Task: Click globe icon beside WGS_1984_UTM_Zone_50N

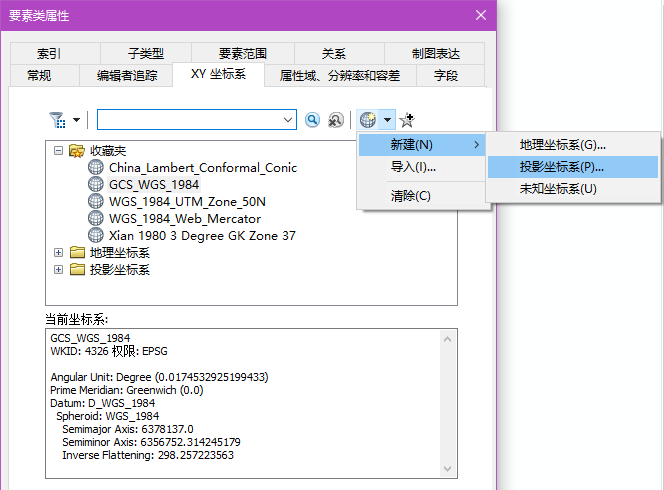Action: (x=96, y=201)
